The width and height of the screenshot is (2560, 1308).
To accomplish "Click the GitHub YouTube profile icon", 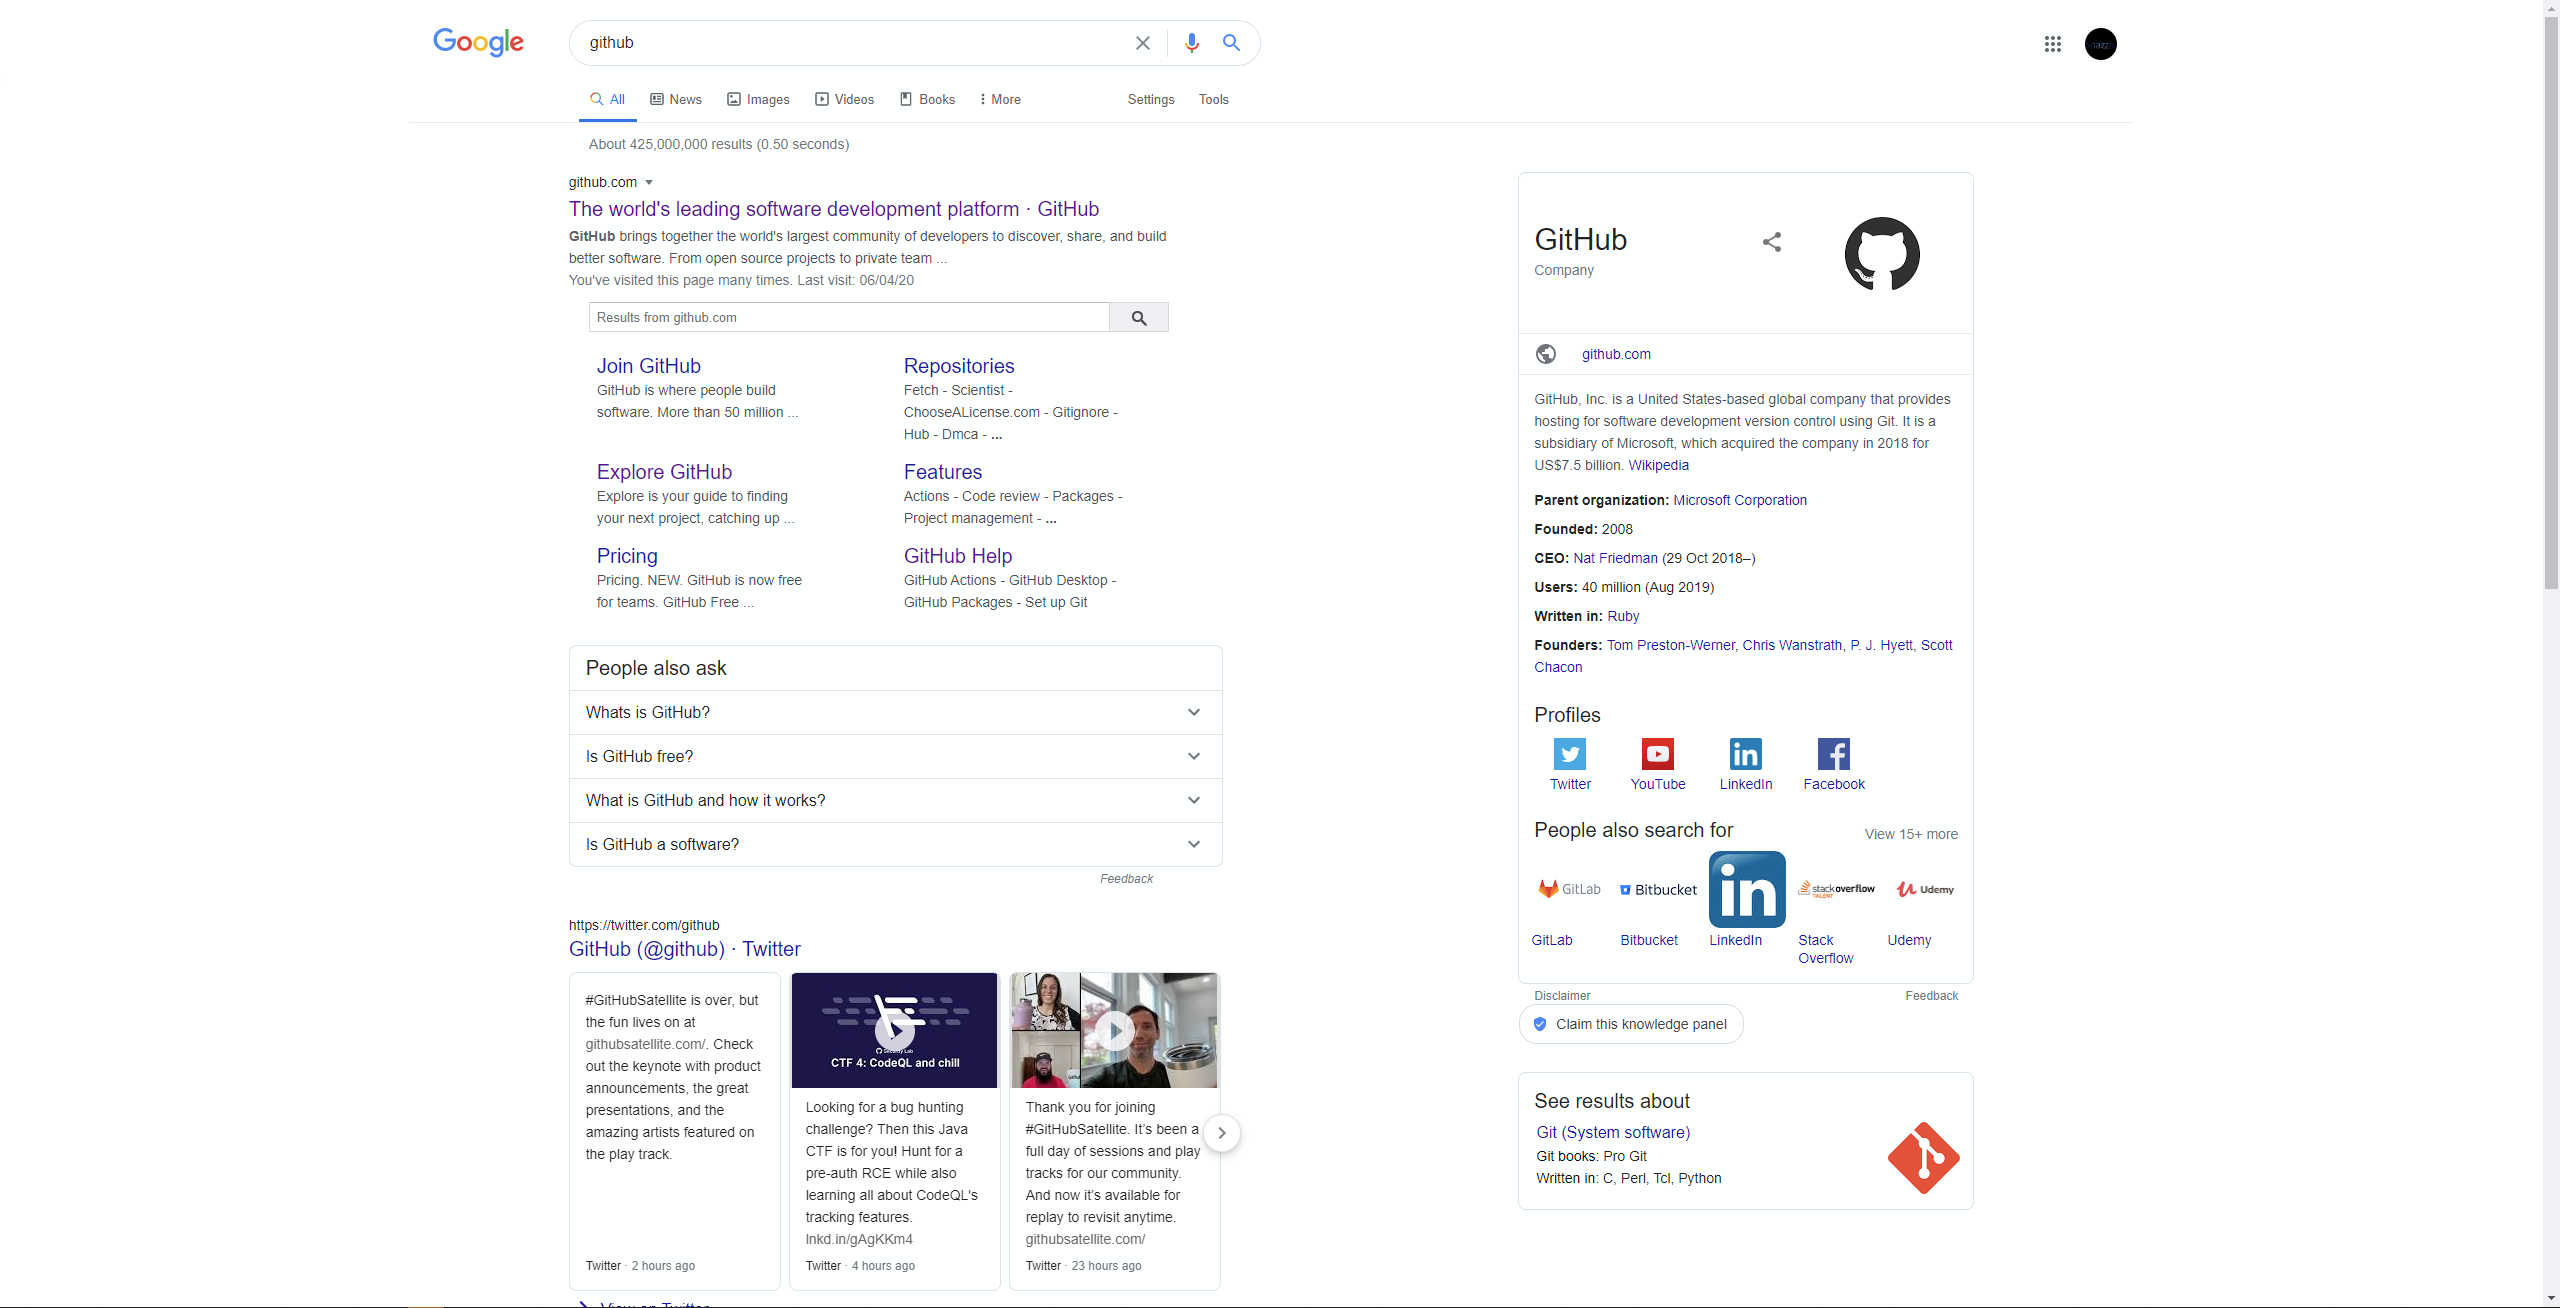I will coord(1656,752).
